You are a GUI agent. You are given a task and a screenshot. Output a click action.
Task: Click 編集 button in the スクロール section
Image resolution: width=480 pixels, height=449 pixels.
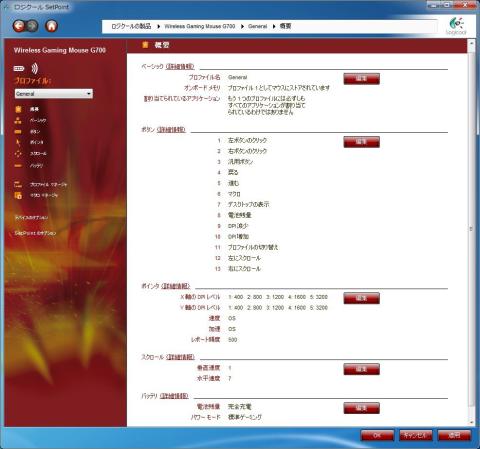coord(362,369)
